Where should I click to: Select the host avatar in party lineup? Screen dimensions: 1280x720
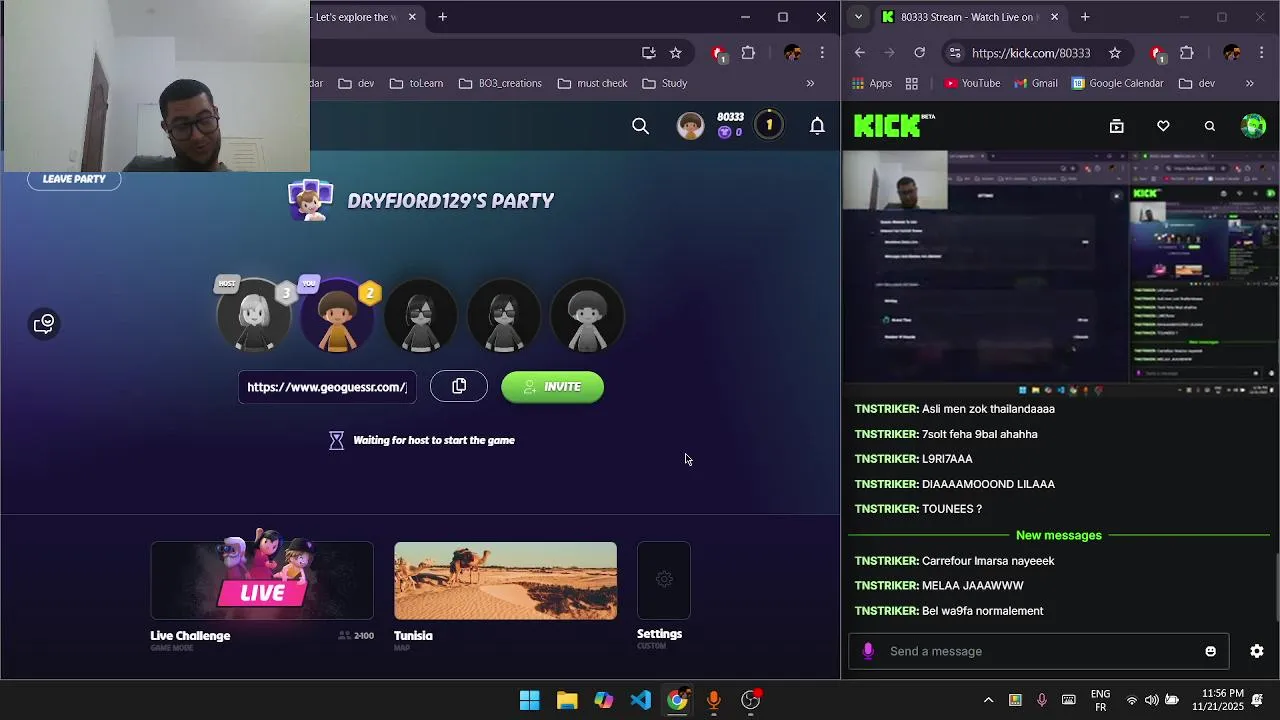(254, 316)
